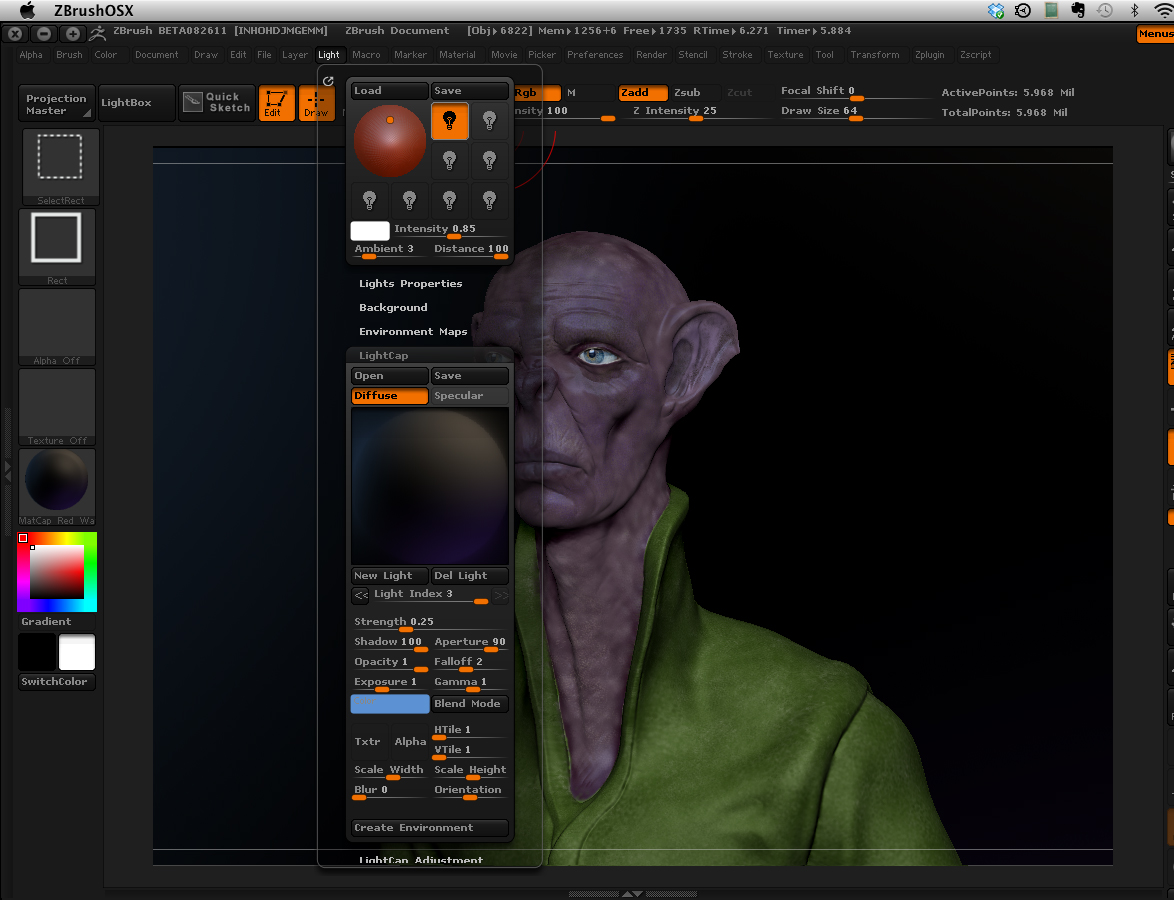1174x900 pixels.
Task: Adjust the Strength 0.25 slider
Action: click(x=430, y=623)
